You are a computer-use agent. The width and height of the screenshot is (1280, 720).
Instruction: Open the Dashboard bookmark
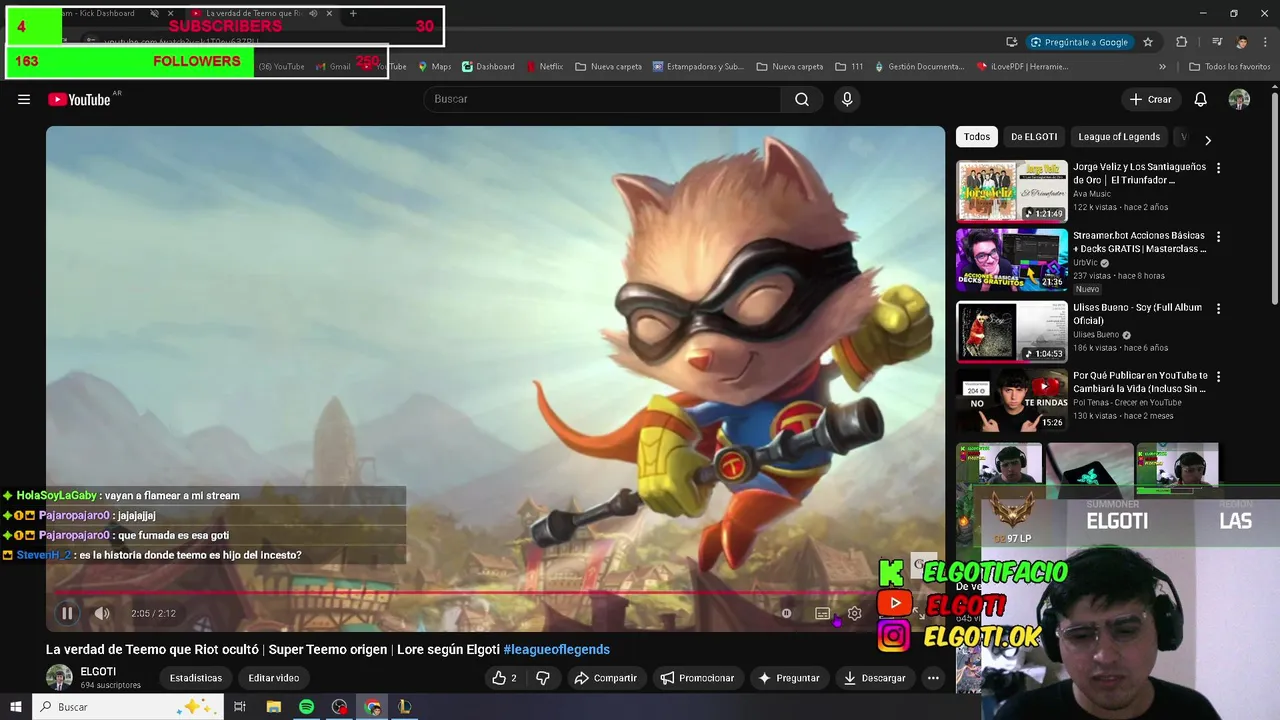pos(488,67)
